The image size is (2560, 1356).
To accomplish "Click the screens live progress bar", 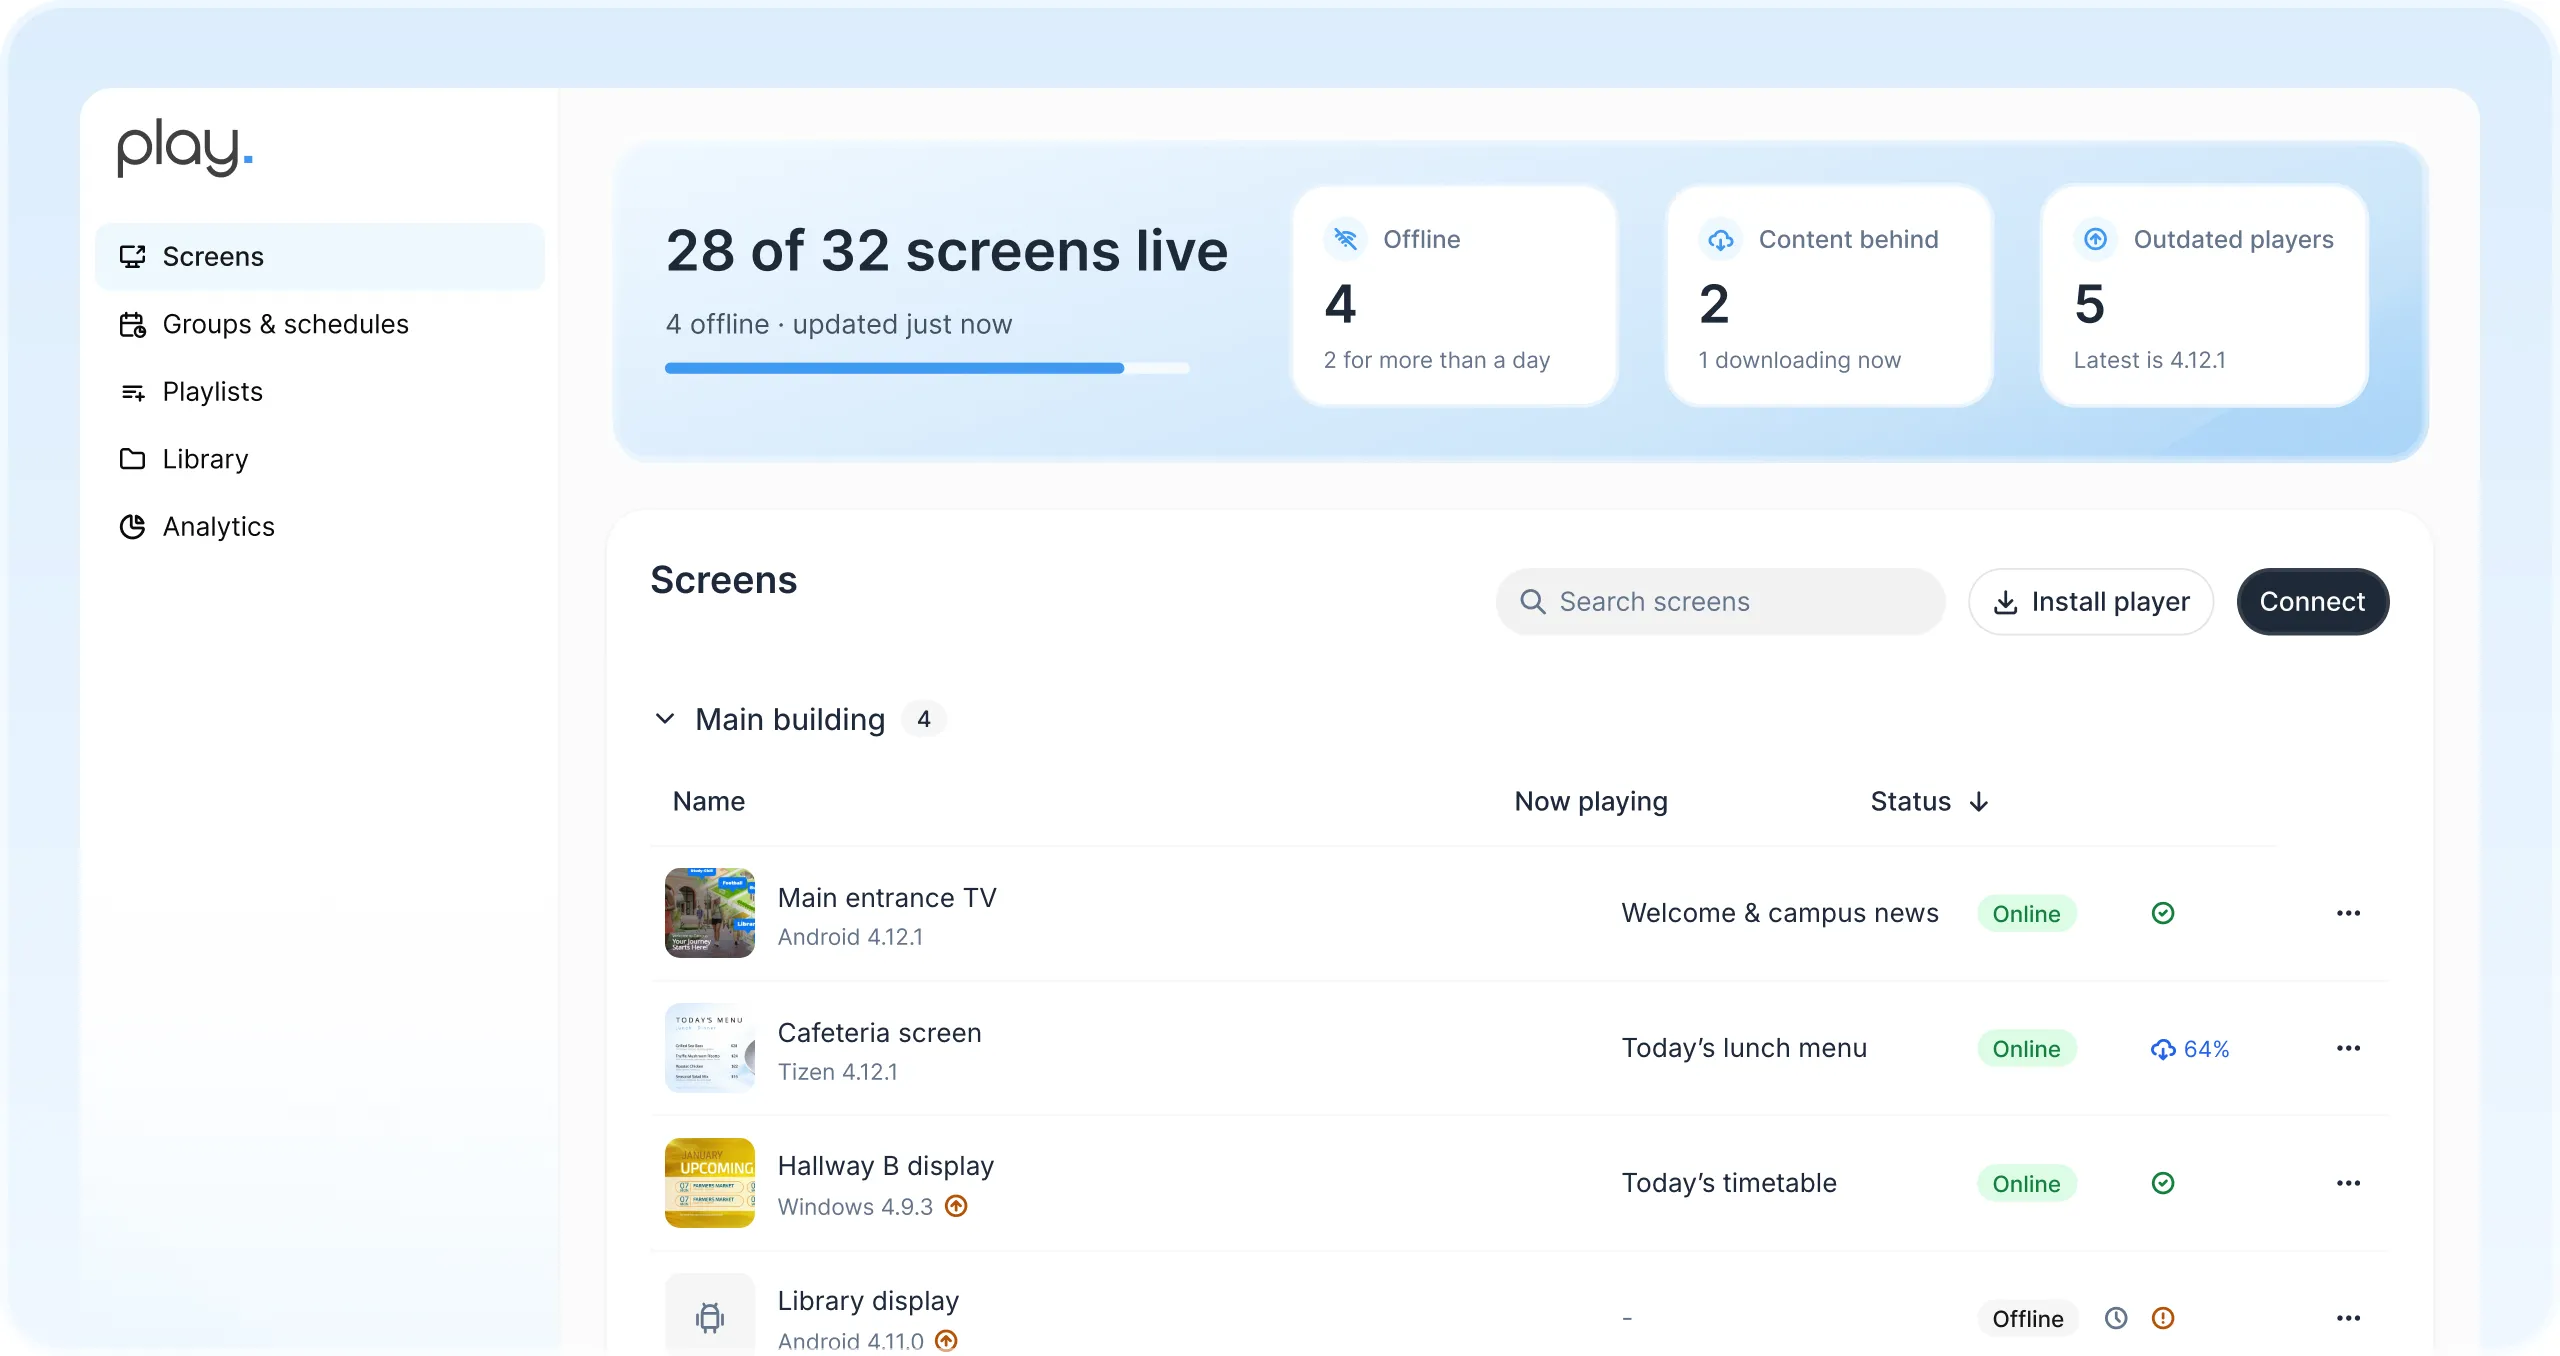I will [927, 368].
